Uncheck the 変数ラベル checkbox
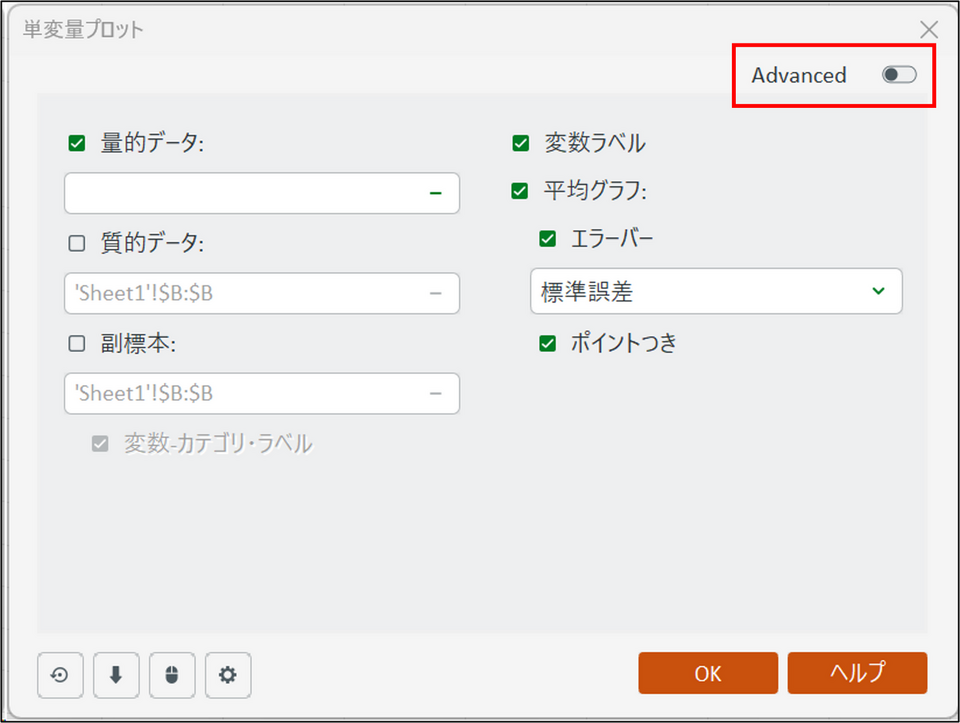The width and height of the screenshot is (960, 723). [520, 143]
